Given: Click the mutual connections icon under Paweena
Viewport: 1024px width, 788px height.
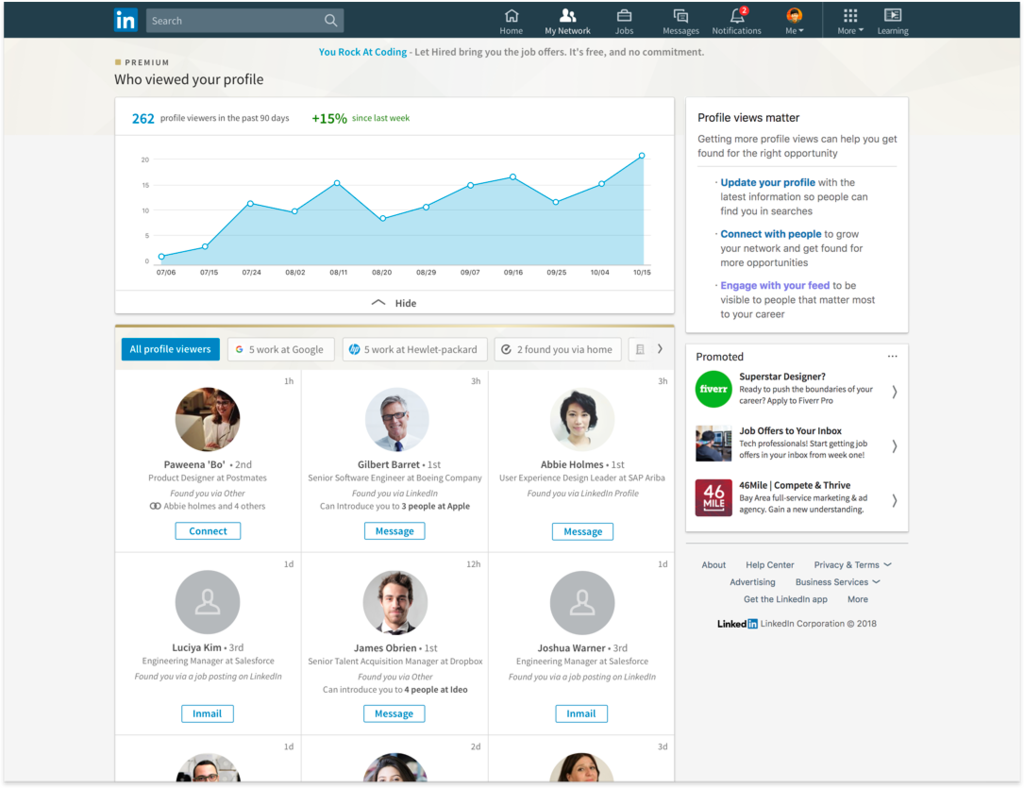Looking at the screenshot, I should click(155, 506).
